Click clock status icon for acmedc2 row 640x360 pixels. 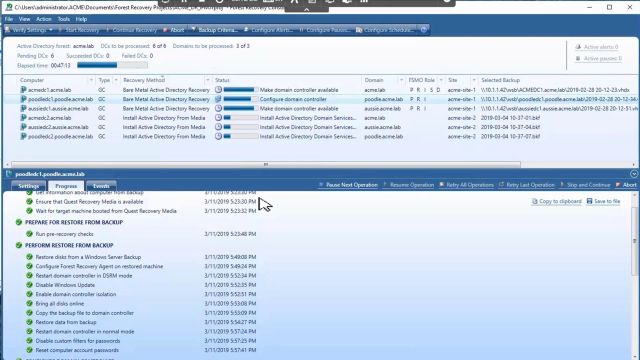pos(218,118)
